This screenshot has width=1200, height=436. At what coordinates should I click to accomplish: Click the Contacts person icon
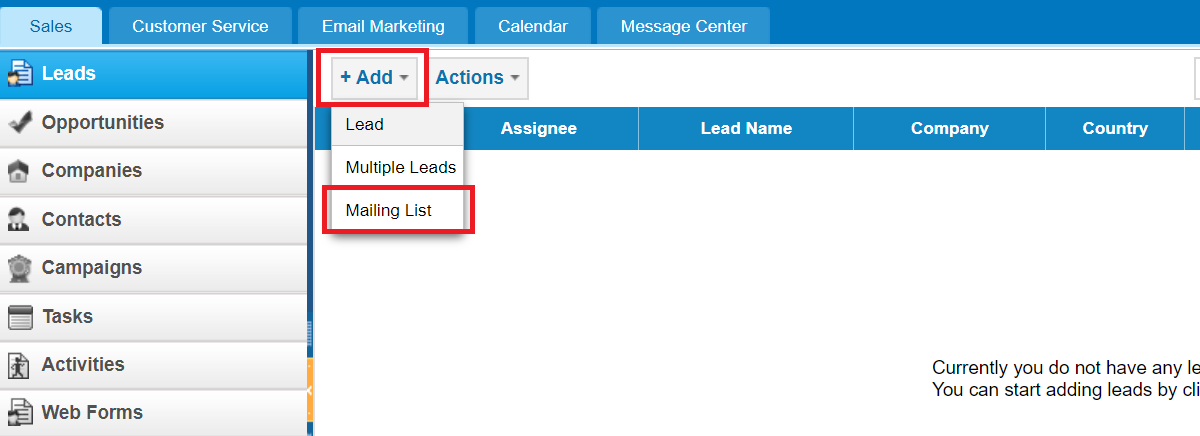pos(19,220)
